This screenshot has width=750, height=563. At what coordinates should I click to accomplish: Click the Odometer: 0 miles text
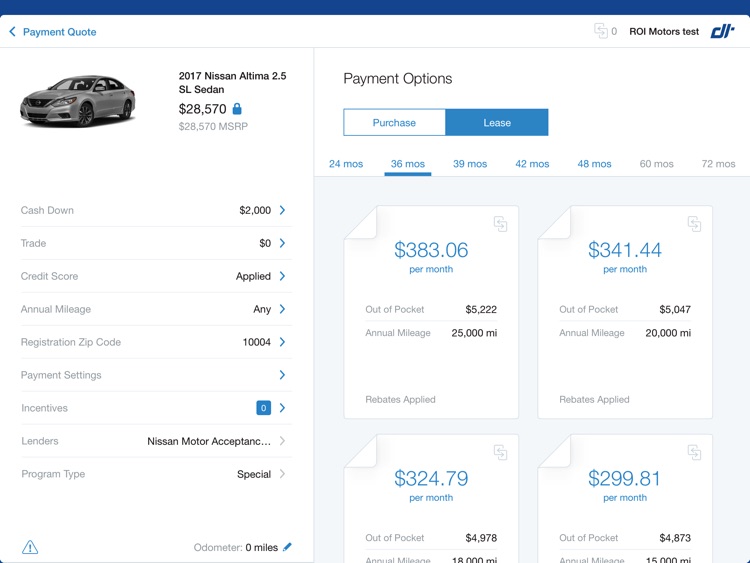click(235, 547)
